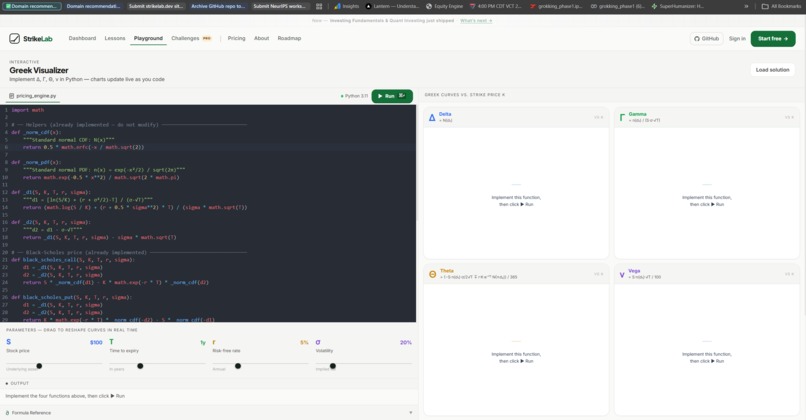Image resolution: width=806 pixels, height=420 pixels.
Task: Adjust the Stock price slider handle
Action: [39, 366]
